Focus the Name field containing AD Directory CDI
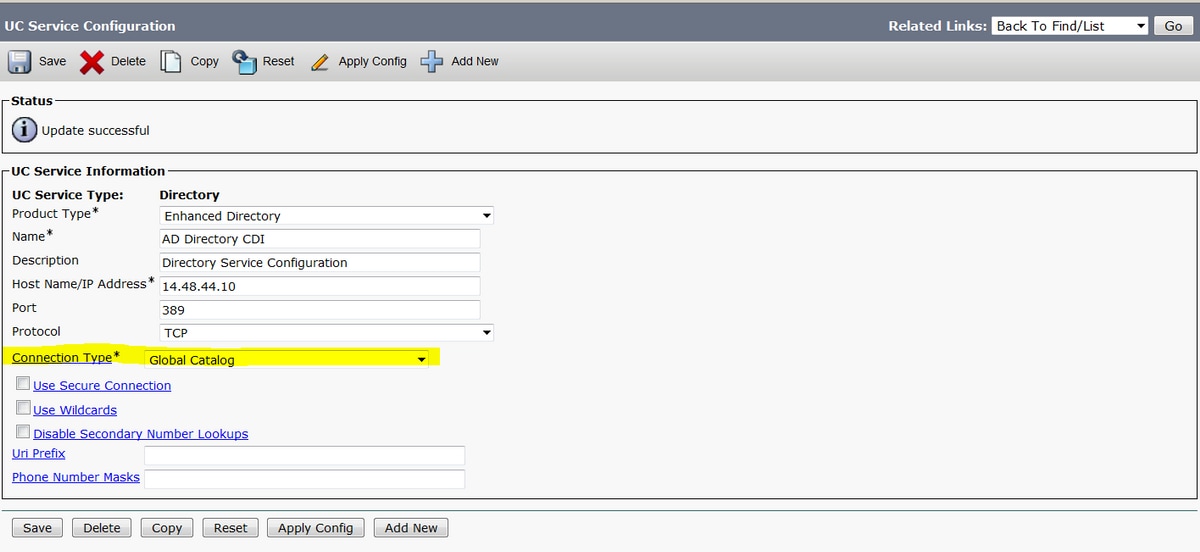 pos(320,239)
